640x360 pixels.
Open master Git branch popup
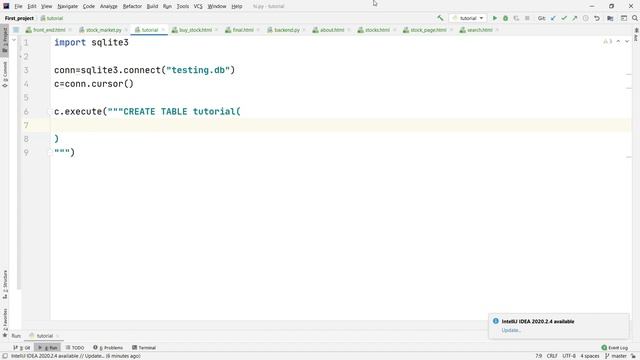616,356
